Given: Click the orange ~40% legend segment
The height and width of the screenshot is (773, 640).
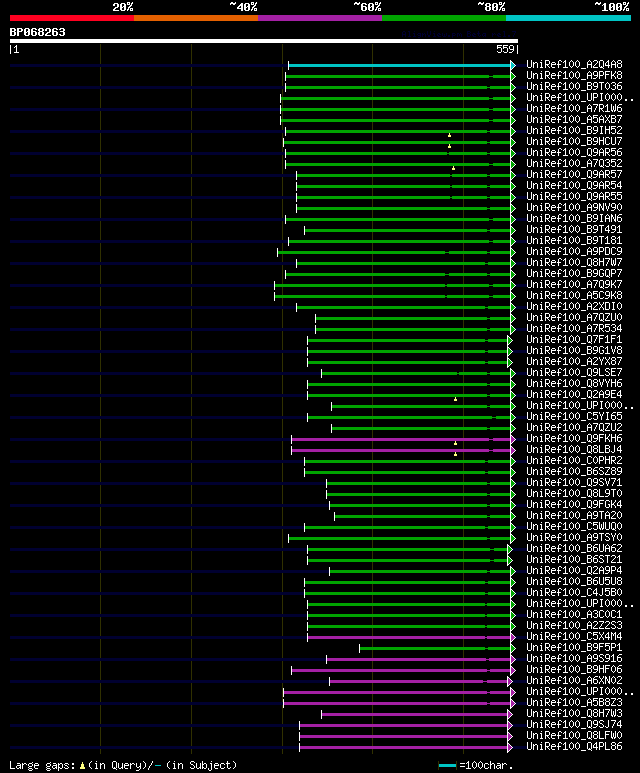Looking at the screenshot, I should [x=196, y=18].
